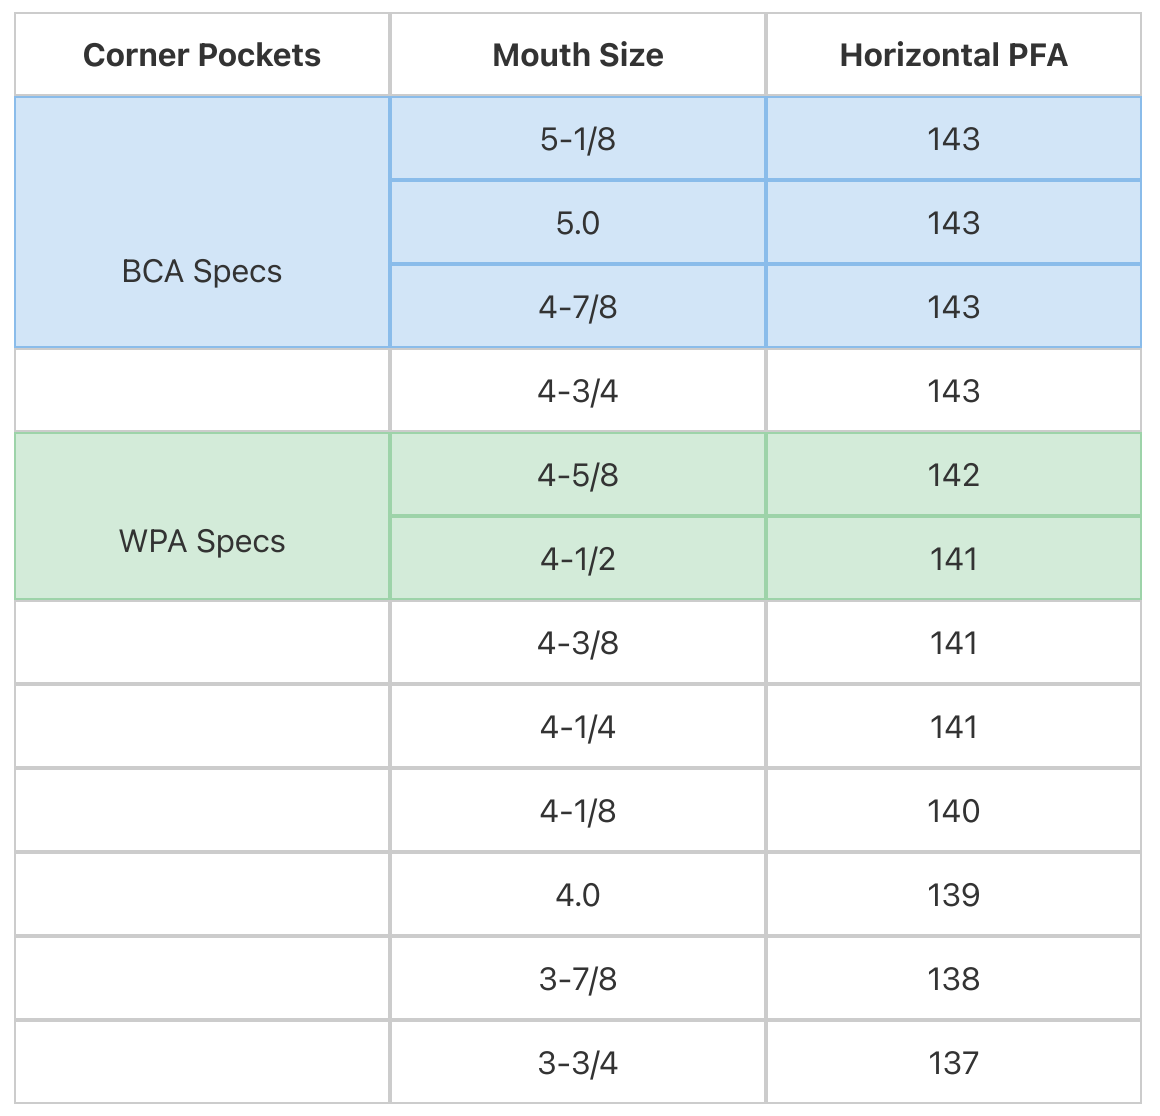Click the Horizontal PFA column header
Image resolution: width=1160 pixels, height=1116 pixels.
point(953,55)
